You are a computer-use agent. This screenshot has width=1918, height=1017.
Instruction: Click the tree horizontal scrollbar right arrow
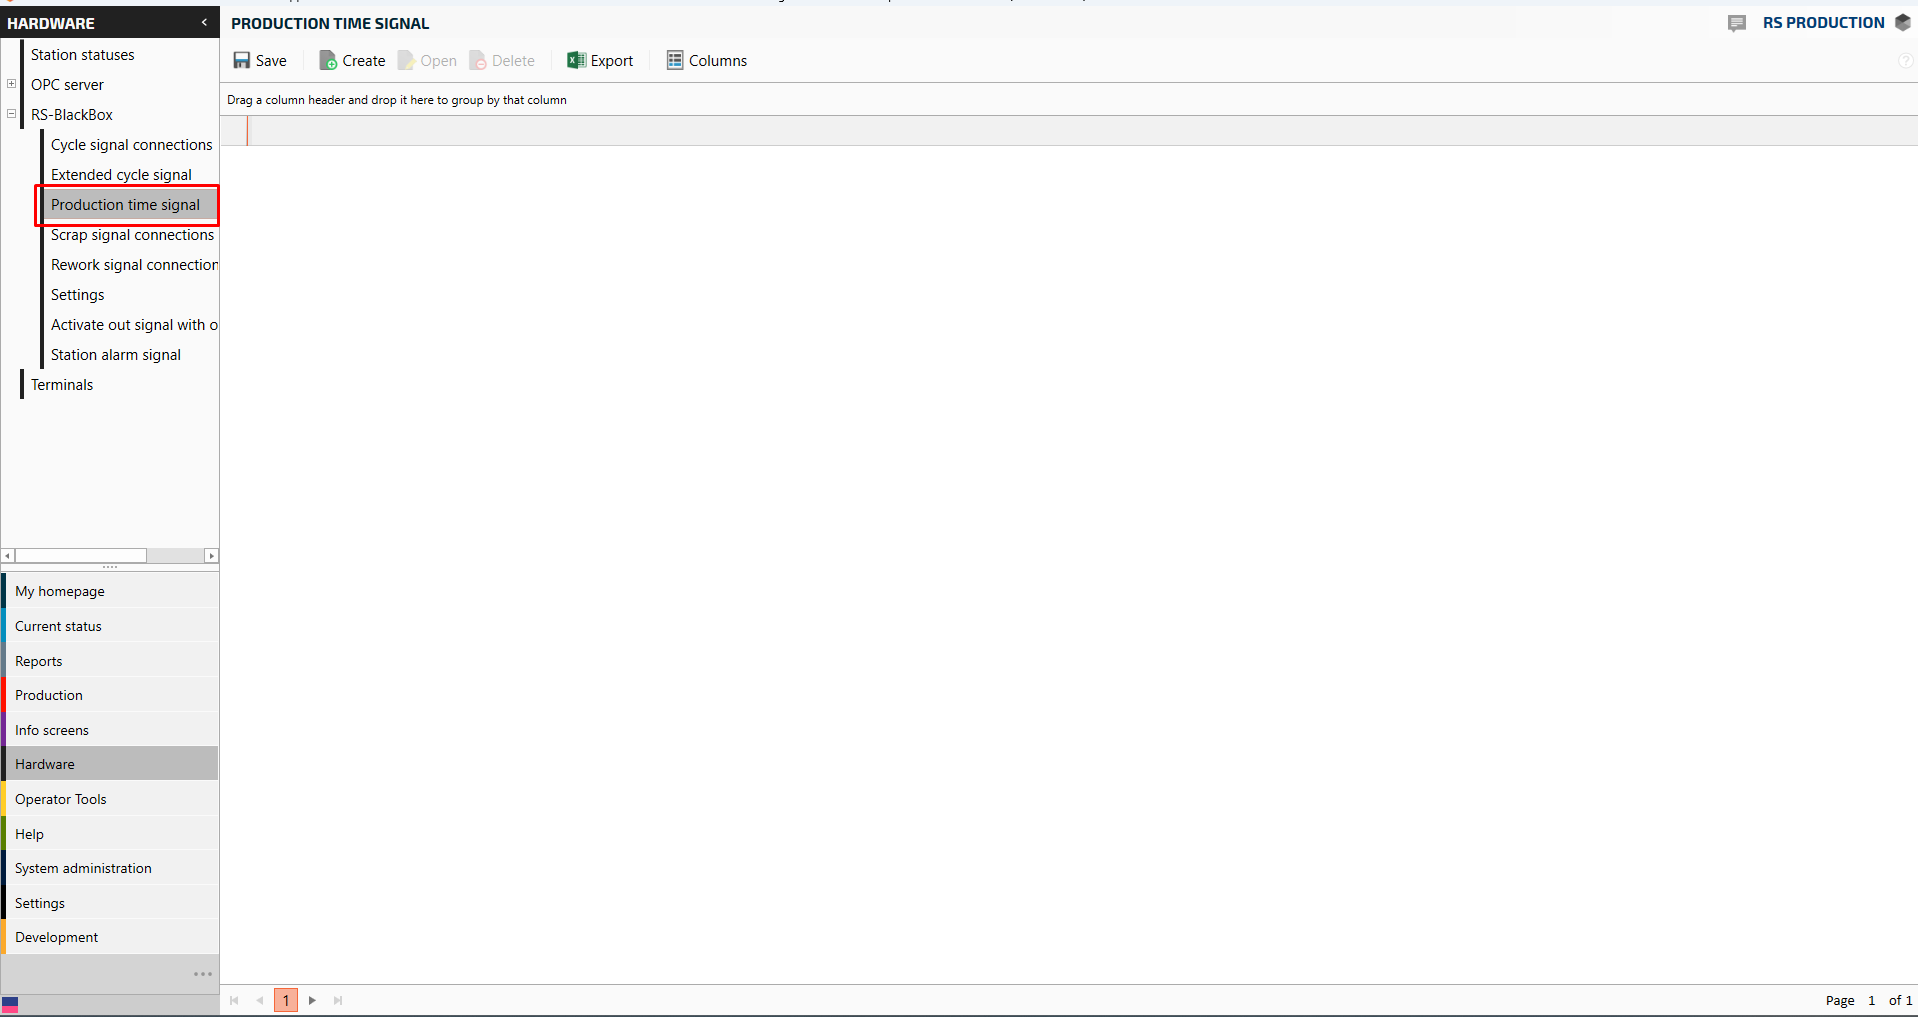tap(211, 555)
